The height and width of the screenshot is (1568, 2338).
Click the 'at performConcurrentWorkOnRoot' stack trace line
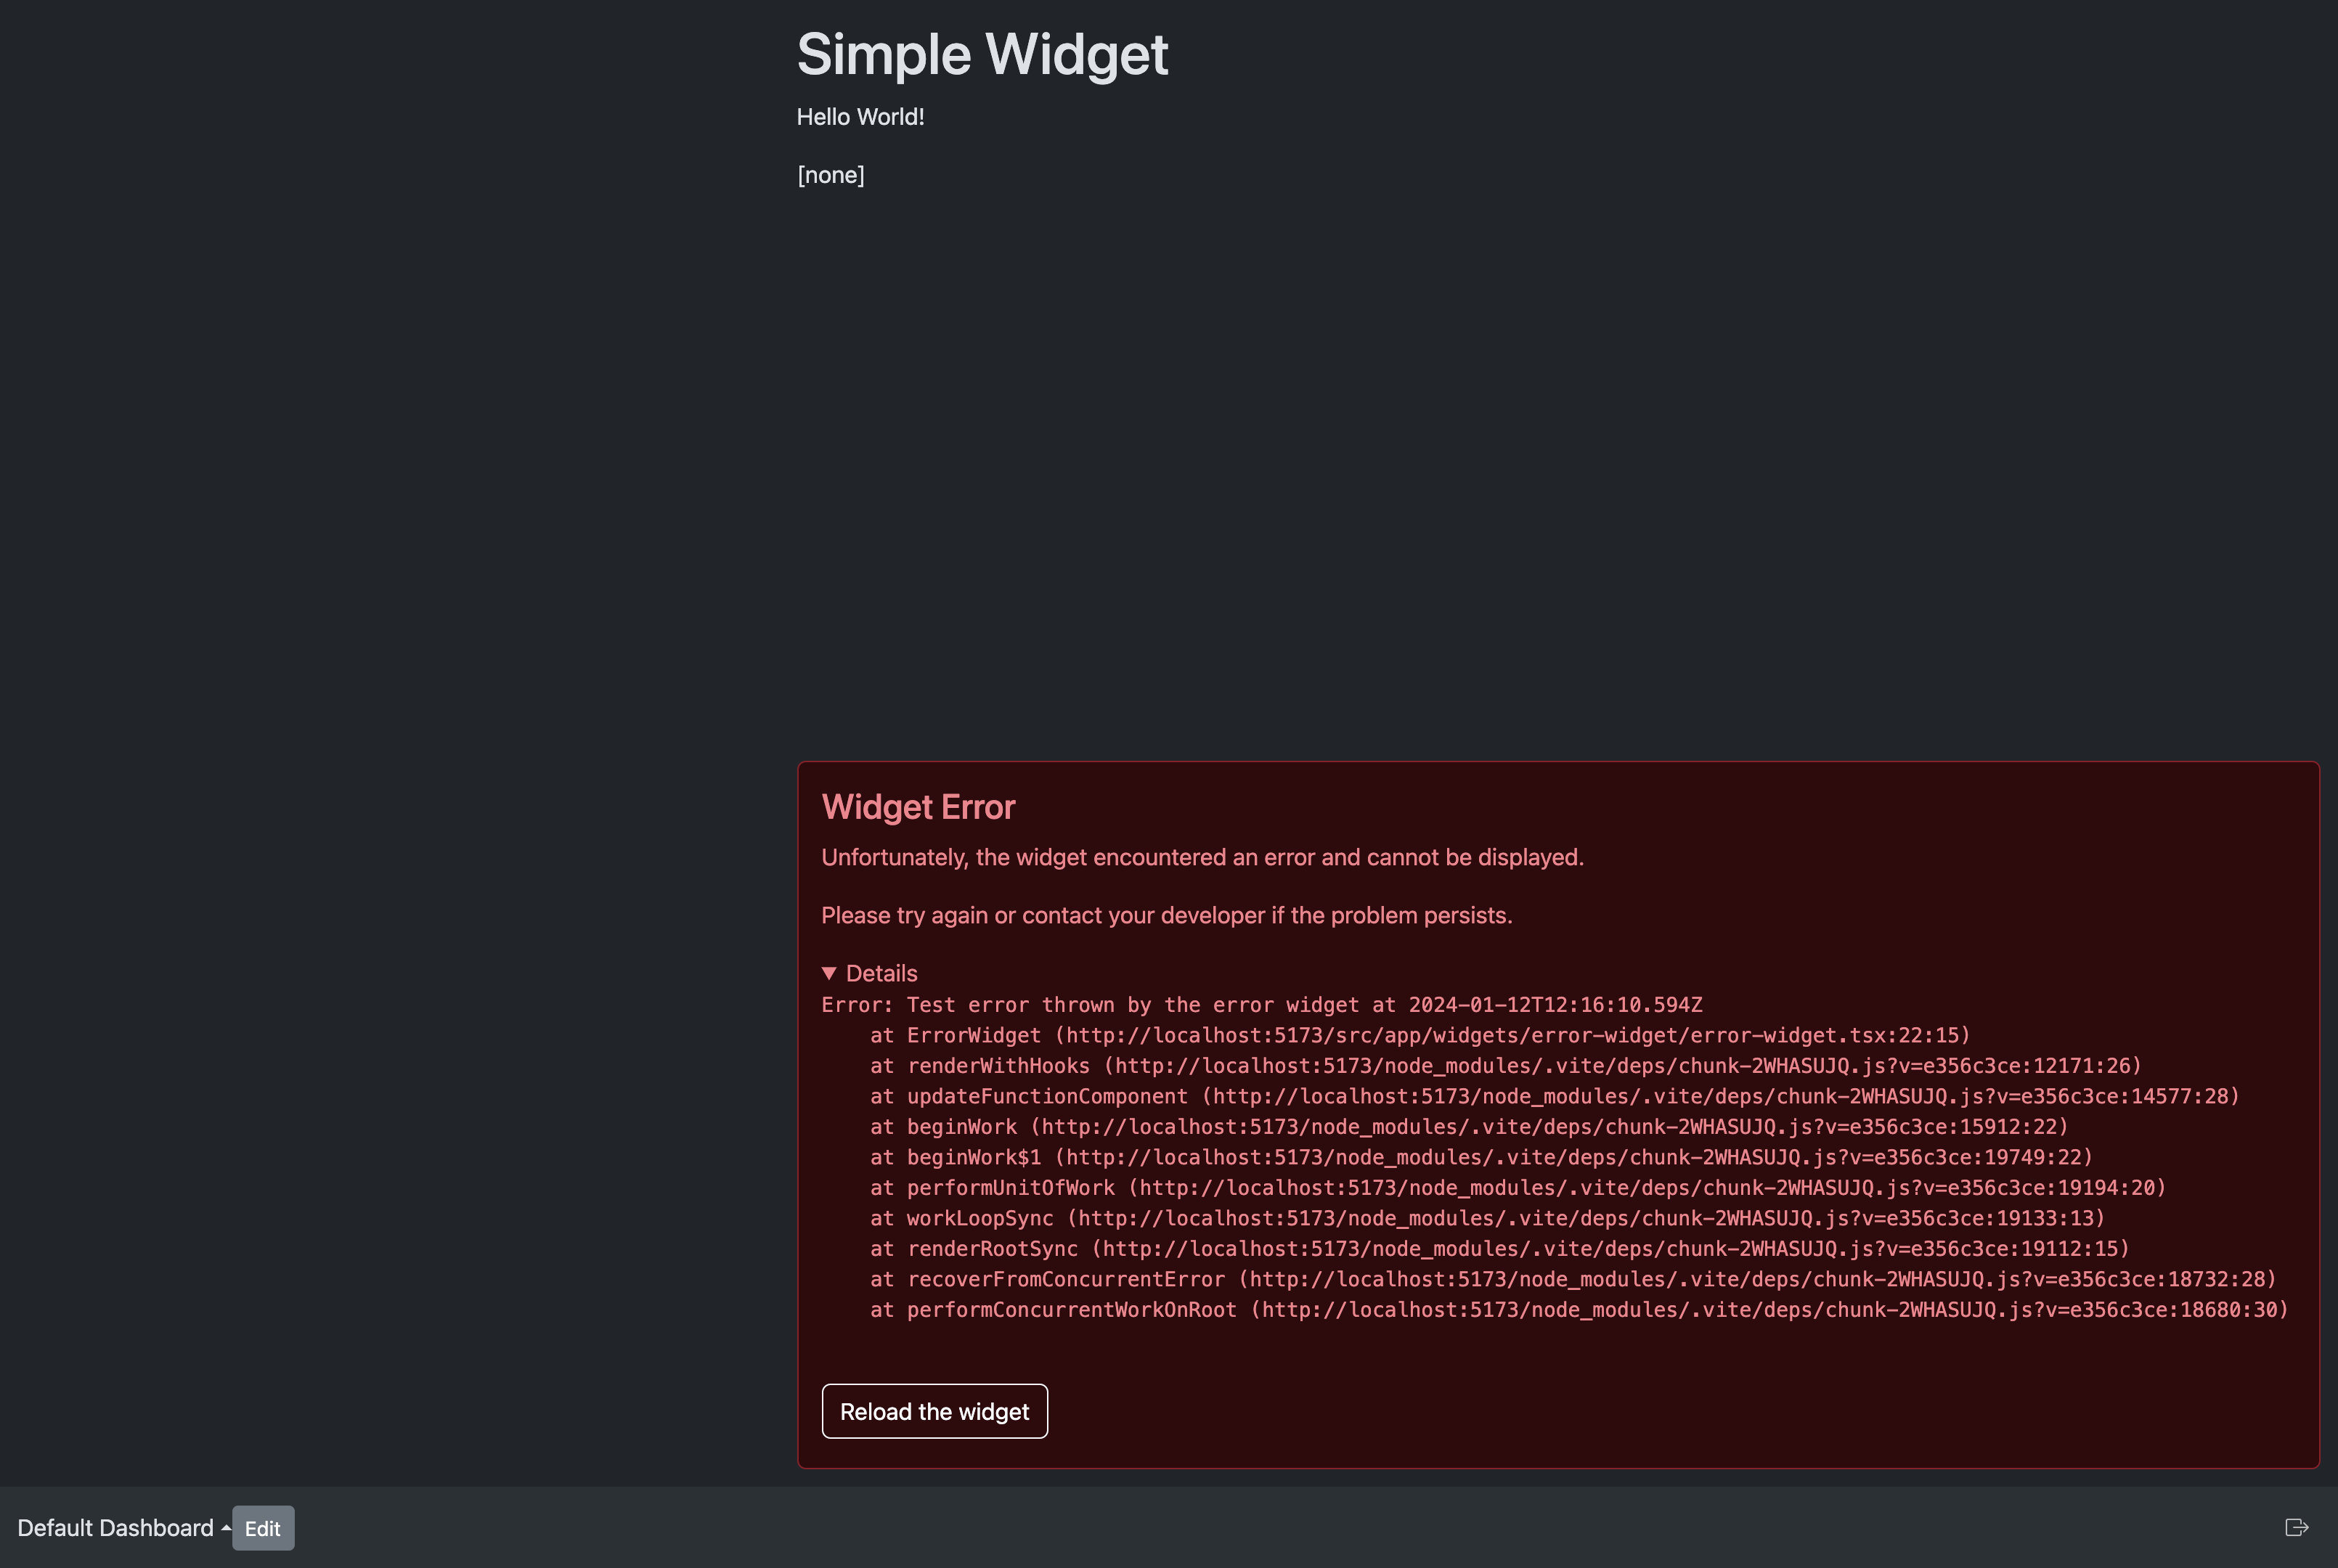pos(1579,1310)
